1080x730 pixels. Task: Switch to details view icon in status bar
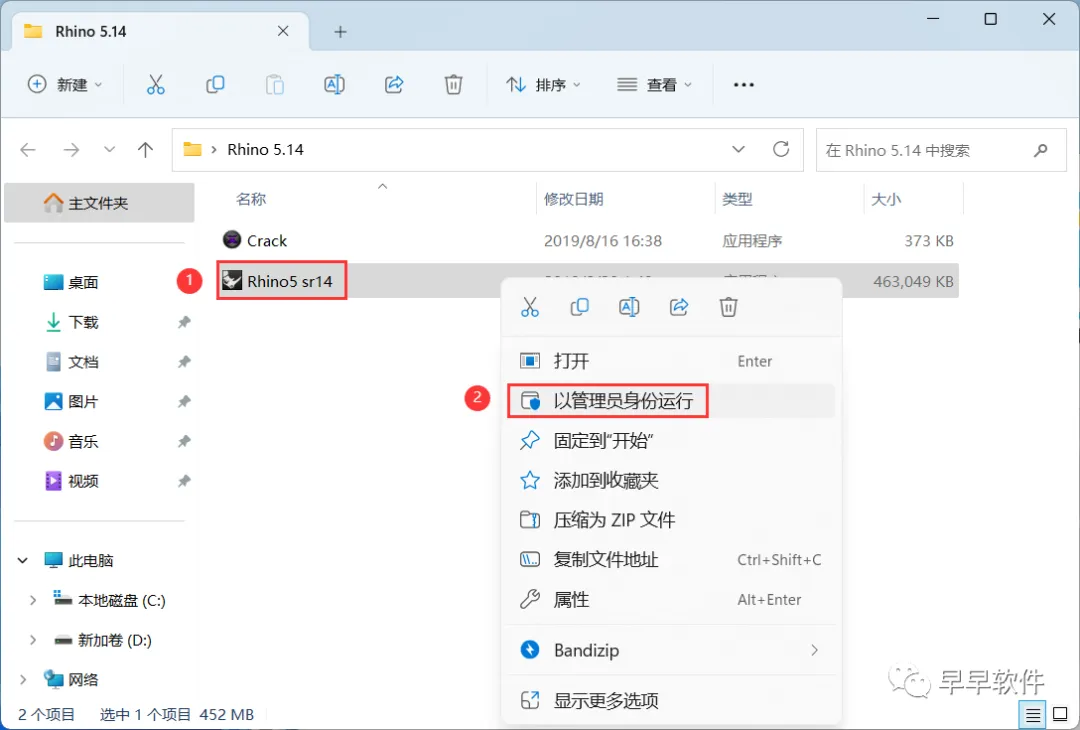(x=1032, y=715)
